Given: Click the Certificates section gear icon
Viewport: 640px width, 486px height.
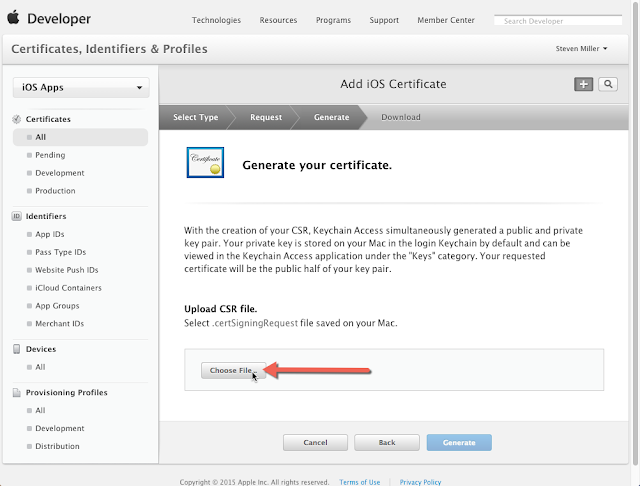Looking at the screenshot, I should [16, 119].
